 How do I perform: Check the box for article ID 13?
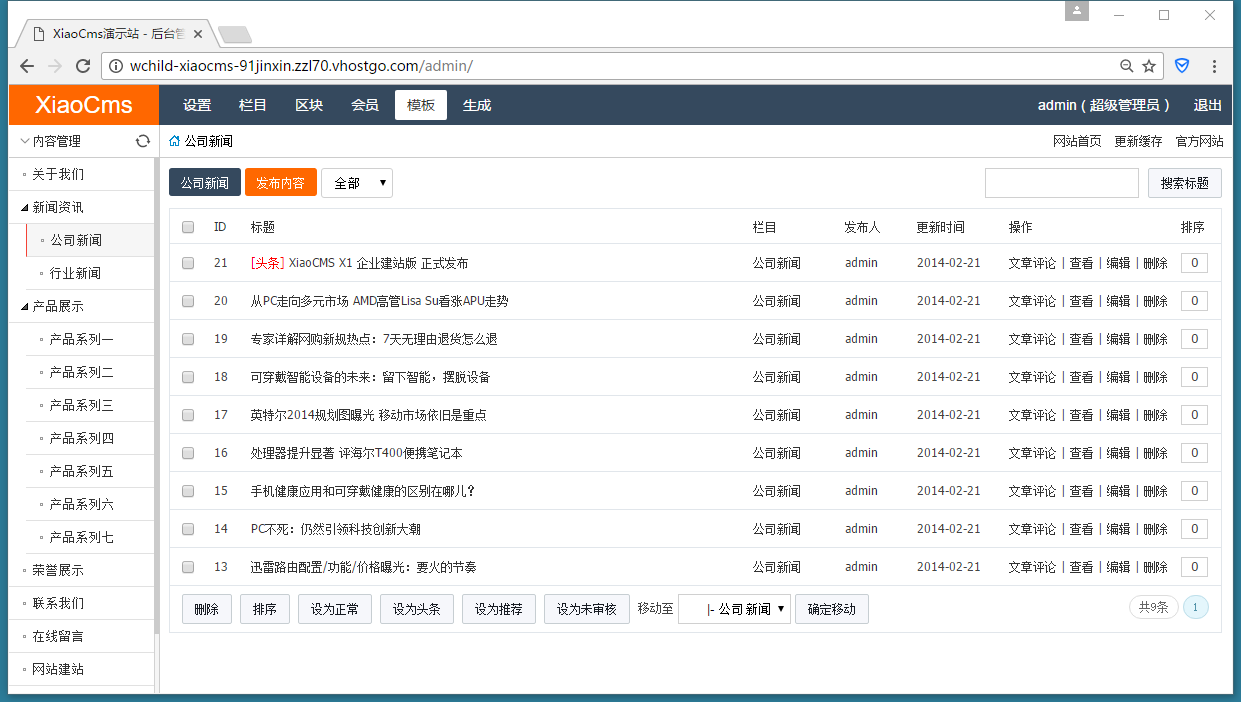(x=188, y=567)
